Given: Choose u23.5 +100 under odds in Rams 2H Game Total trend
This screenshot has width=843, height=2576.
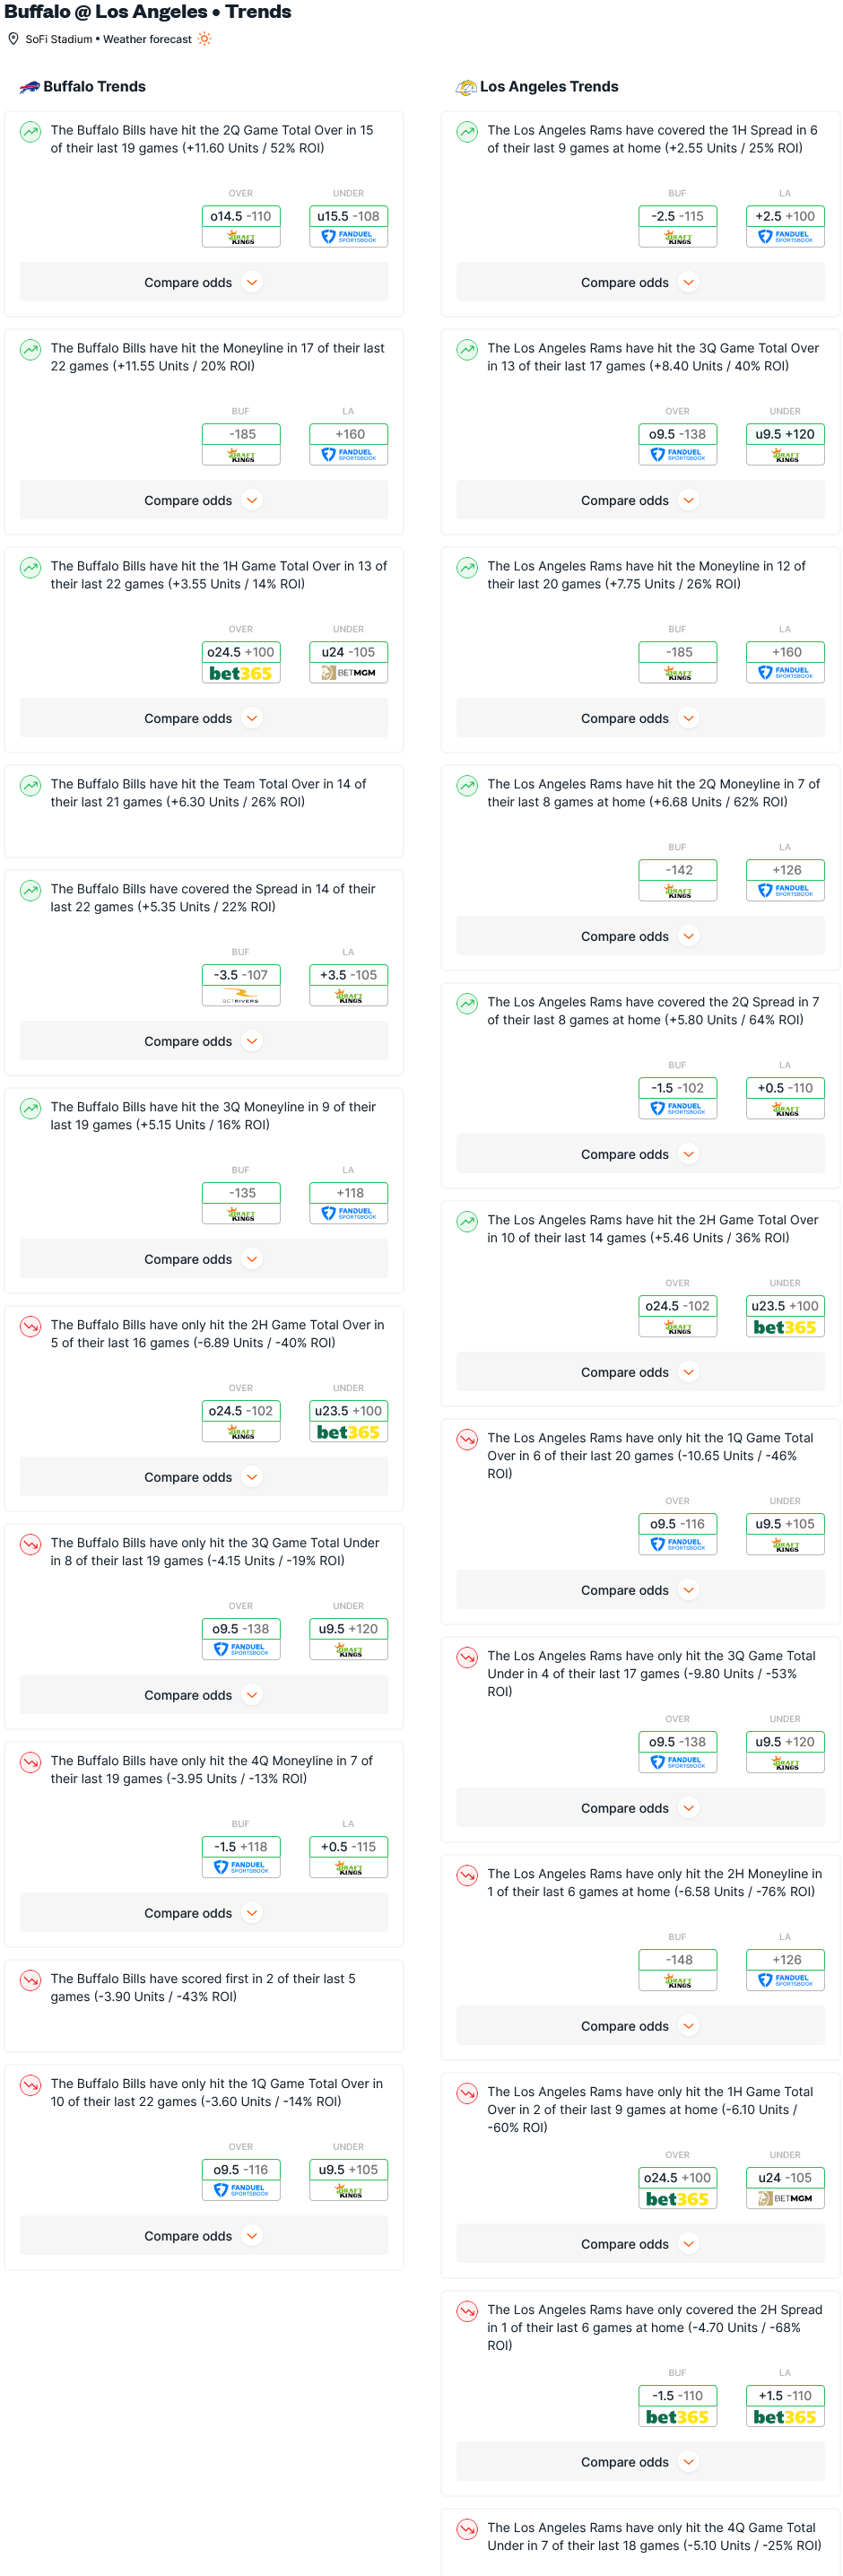Looking at the screenshot, I should coord(785,1306).
